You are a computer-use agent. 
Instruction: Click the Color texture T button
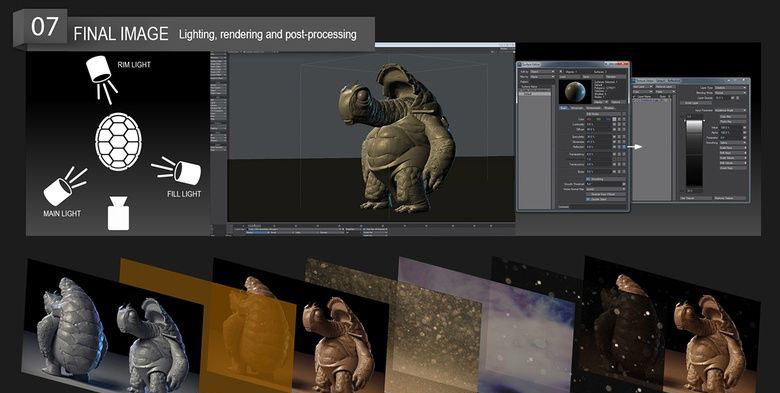(x=624, y=119)
